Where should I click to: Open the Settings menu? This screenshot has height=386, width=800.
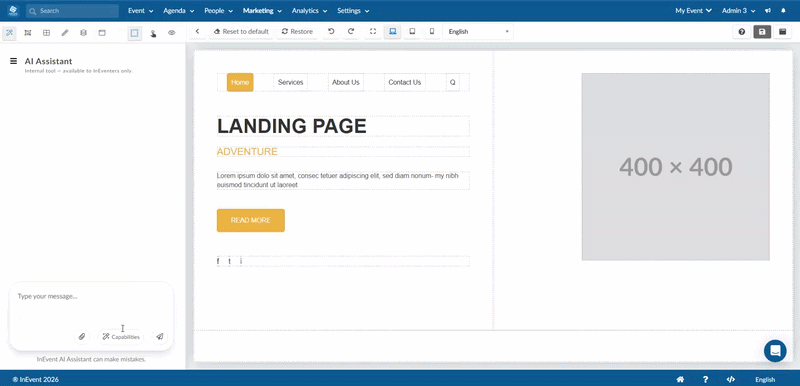353,11
